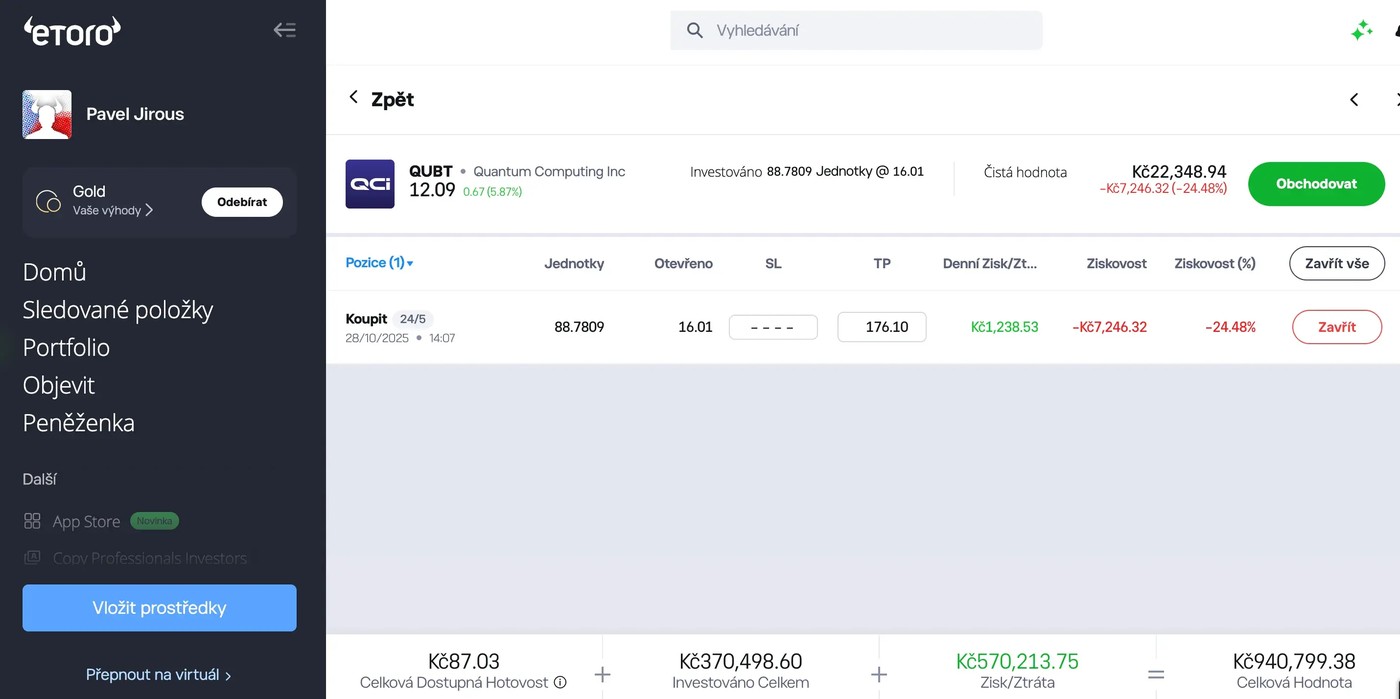The height and width of the screenshot is (699, 1400).
Task: Open QUBT ticker name
Action: (x=431, y=171)
